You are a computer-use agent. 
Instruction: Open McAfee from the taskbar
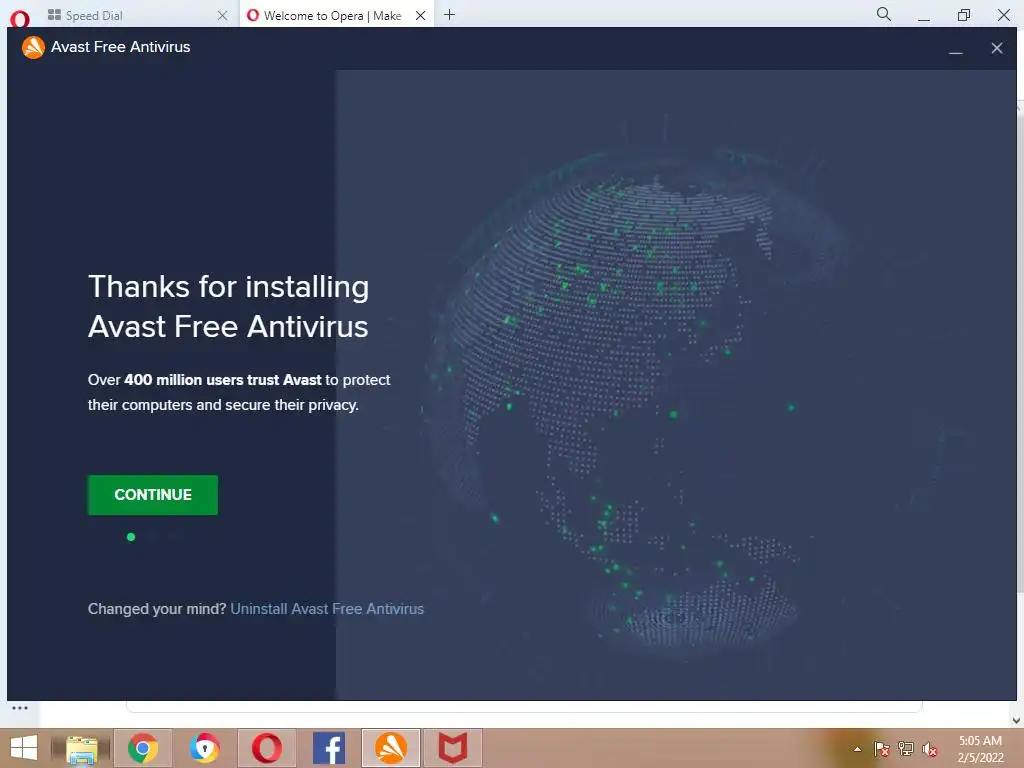coord(453,748)
